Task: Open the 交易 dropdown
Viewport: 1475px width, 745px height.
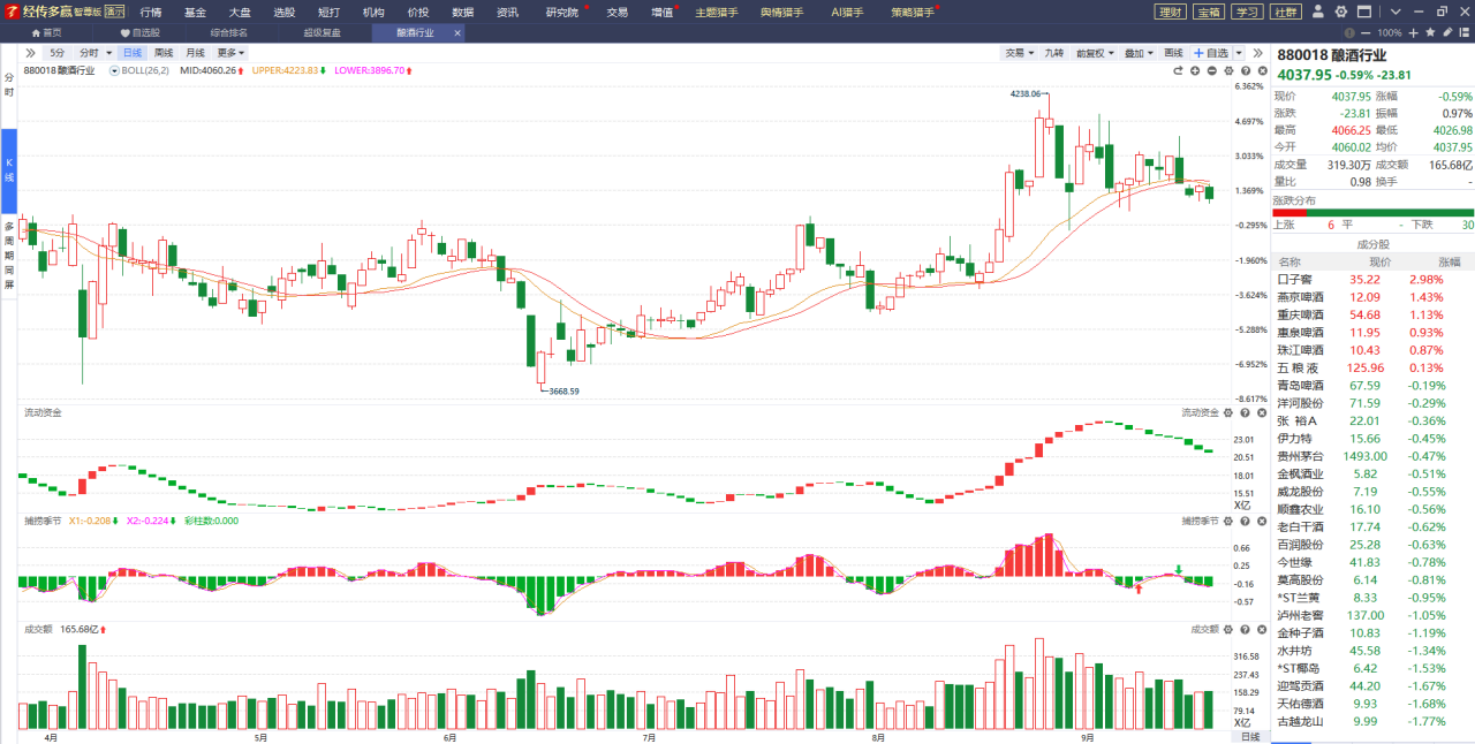Action: 1018,52
